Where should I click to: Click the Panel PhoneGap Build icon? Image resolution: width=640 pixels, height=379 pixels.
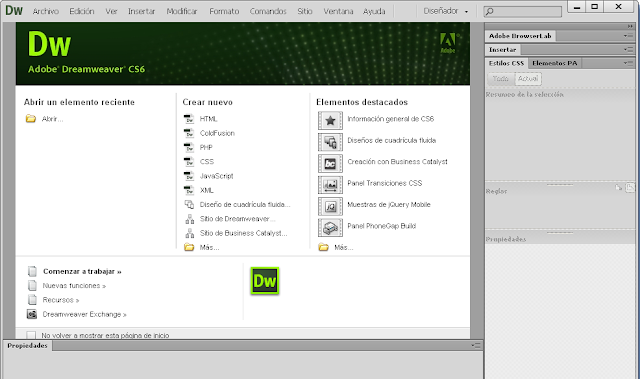(330, 228)
